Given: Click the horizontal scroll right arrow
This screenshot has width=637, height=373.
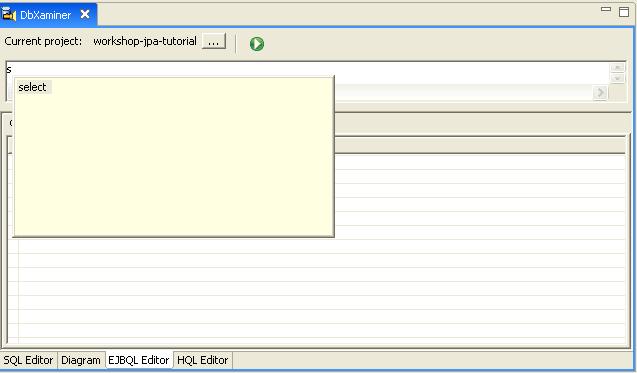Looking at the screenshot, I should click(x=600, y=93).
